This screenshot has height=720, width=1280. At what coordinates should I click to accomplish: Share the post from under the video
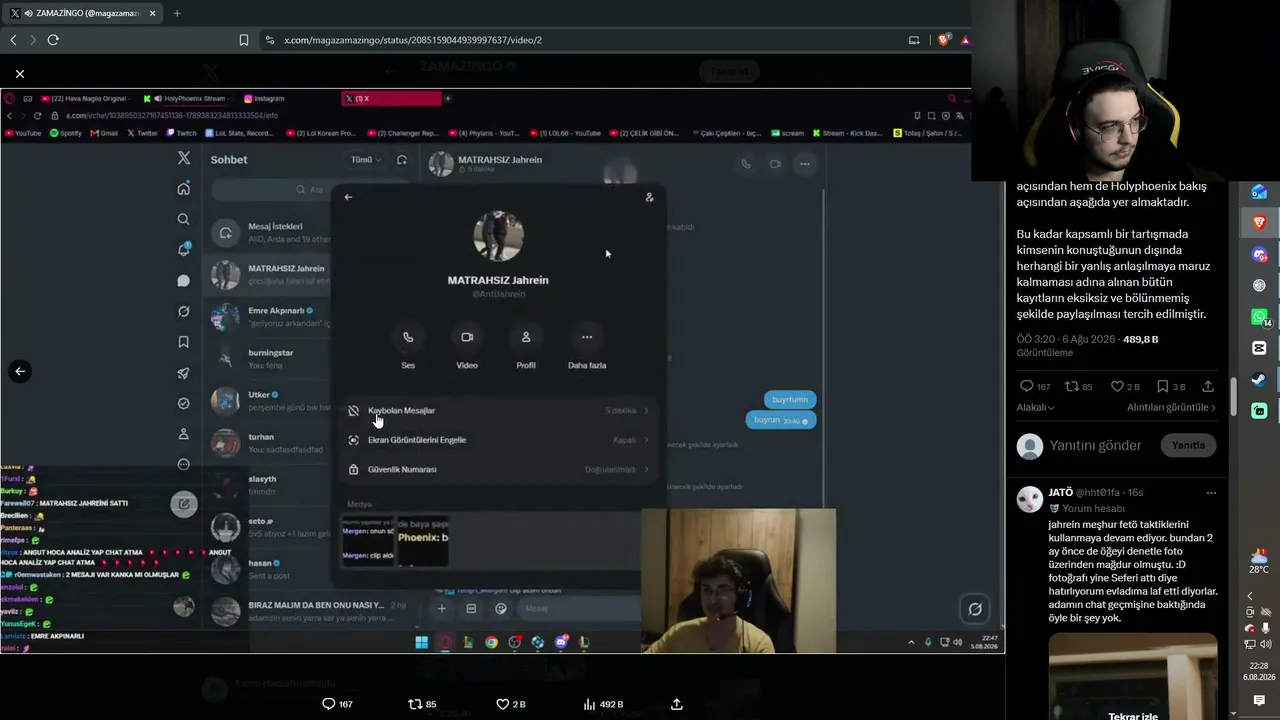point(677,704)
